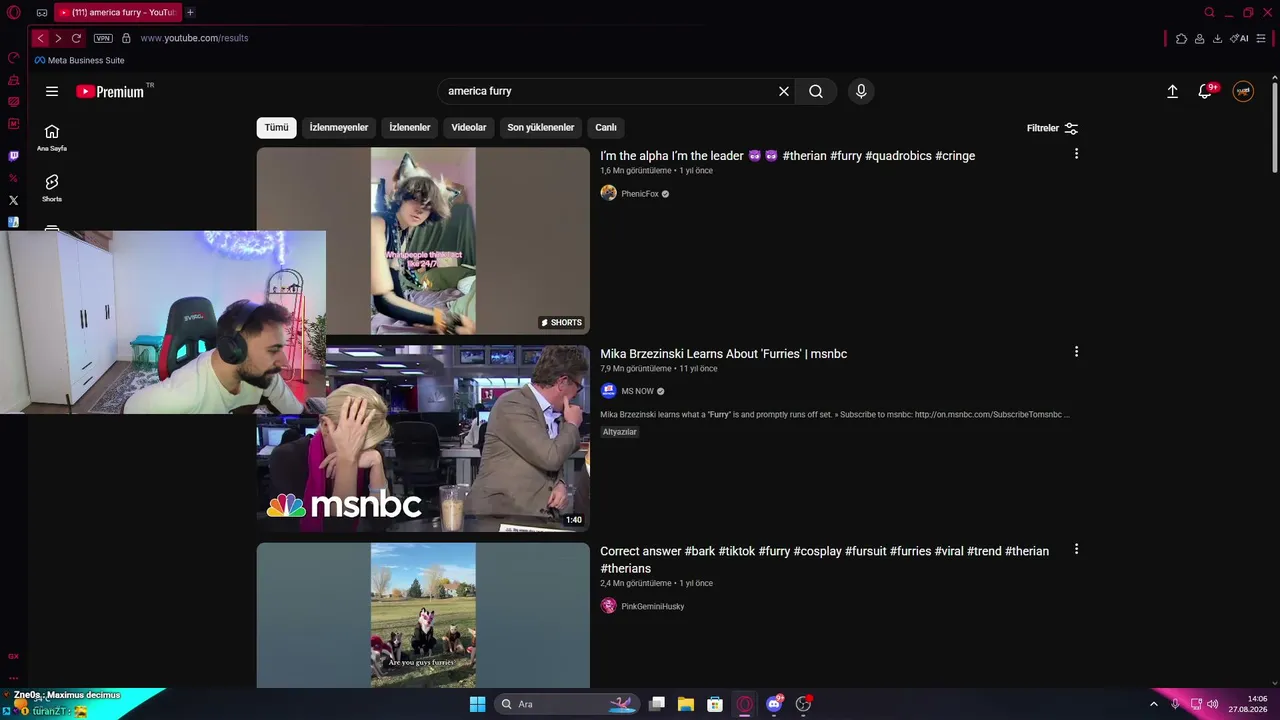Click the taskbar 'Ara' search box
The height and width of the screenshot is (720, 1280).
point(567,704)
